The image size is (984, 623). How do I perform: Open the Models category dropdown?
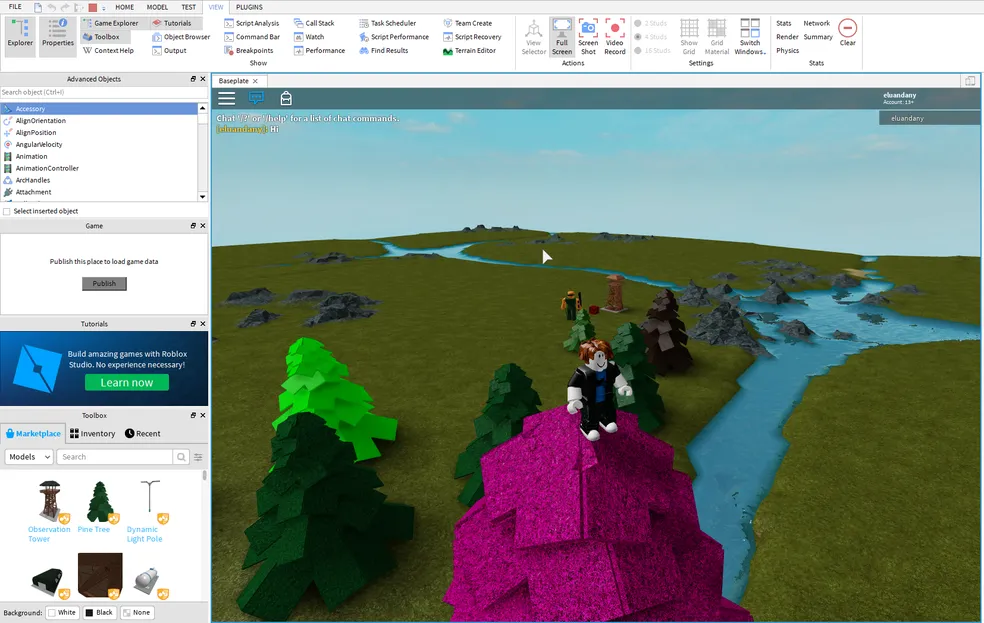click(29, 457)
